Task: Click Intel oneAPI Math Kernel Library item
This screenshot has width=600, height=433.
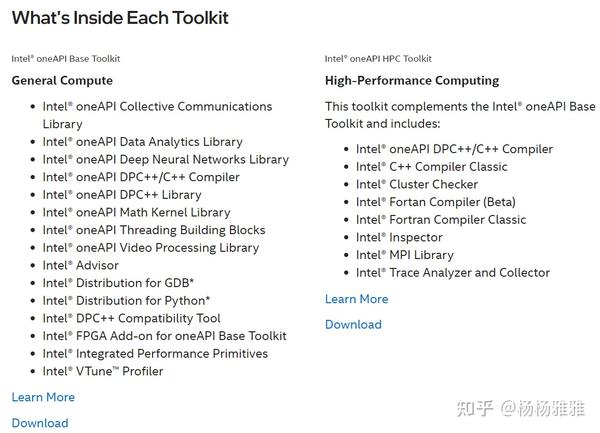Action: (136, 212)
